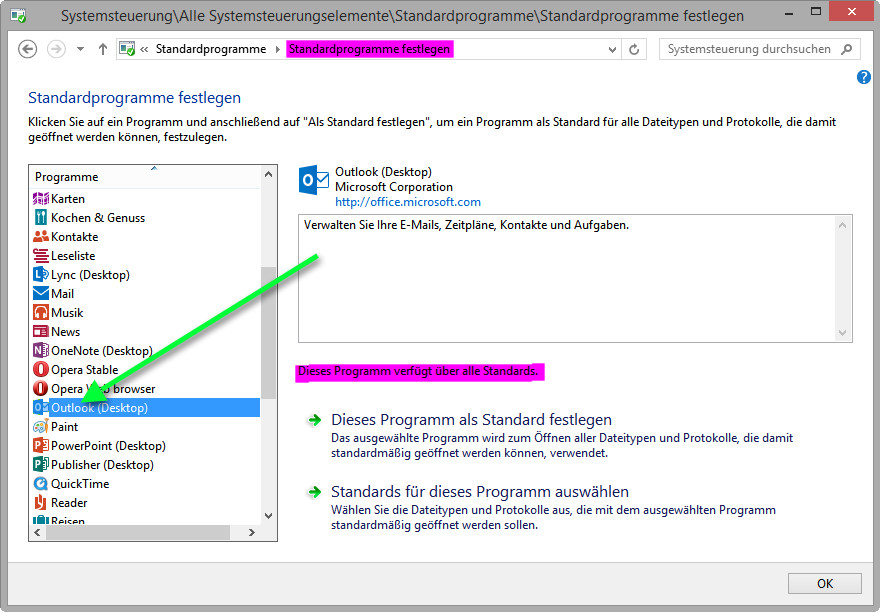881x613 pixels.
Task: Select Publisher (Desktop) entry text
Action: 102,465
